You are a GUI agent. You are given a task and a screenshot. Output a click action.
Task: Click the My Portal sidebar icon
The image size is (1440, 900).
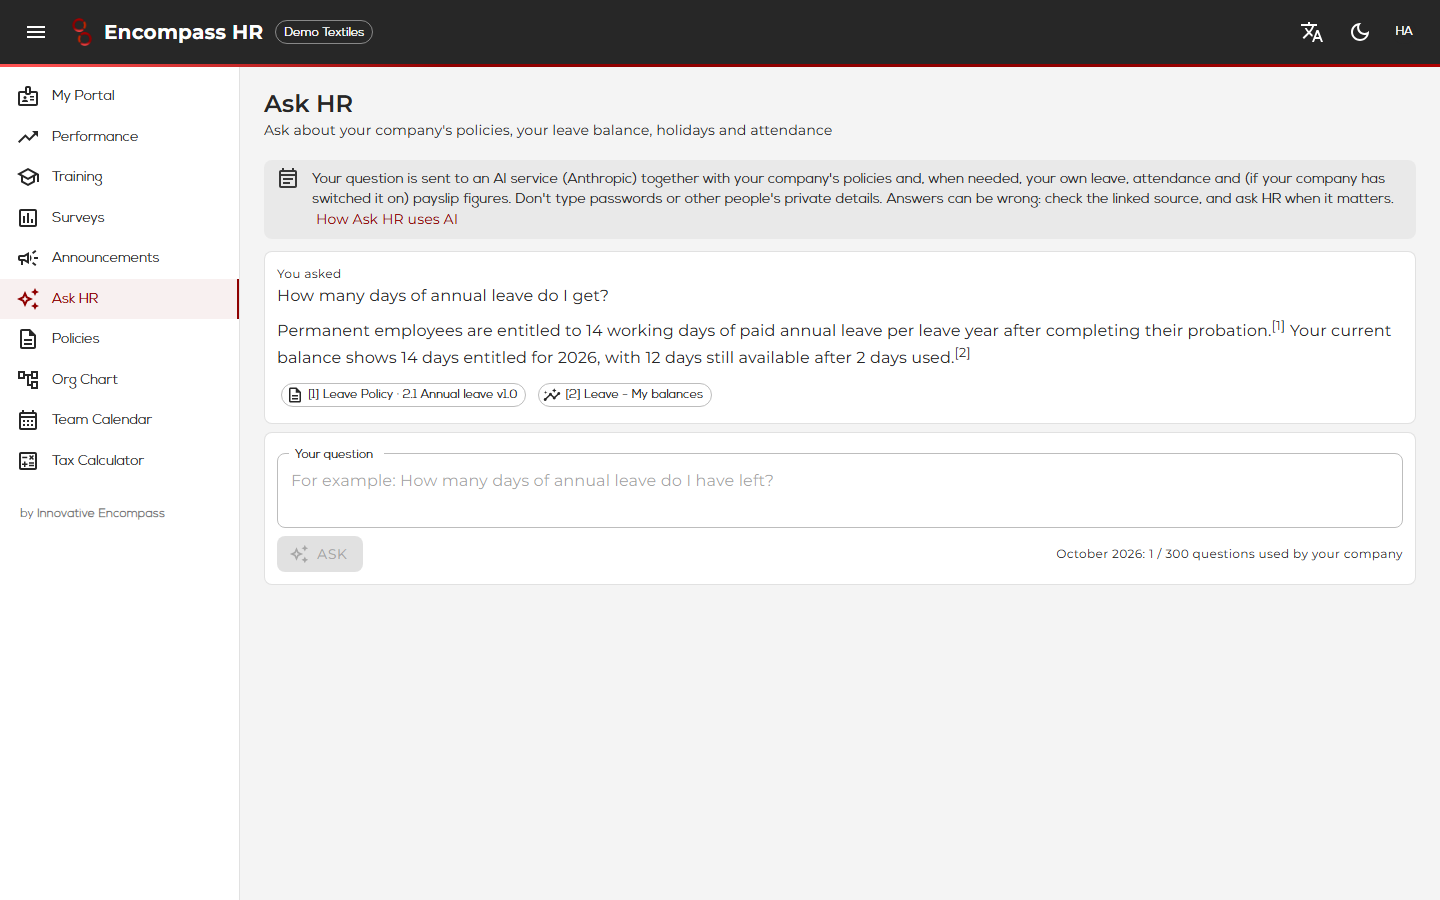tap(28, 96)
